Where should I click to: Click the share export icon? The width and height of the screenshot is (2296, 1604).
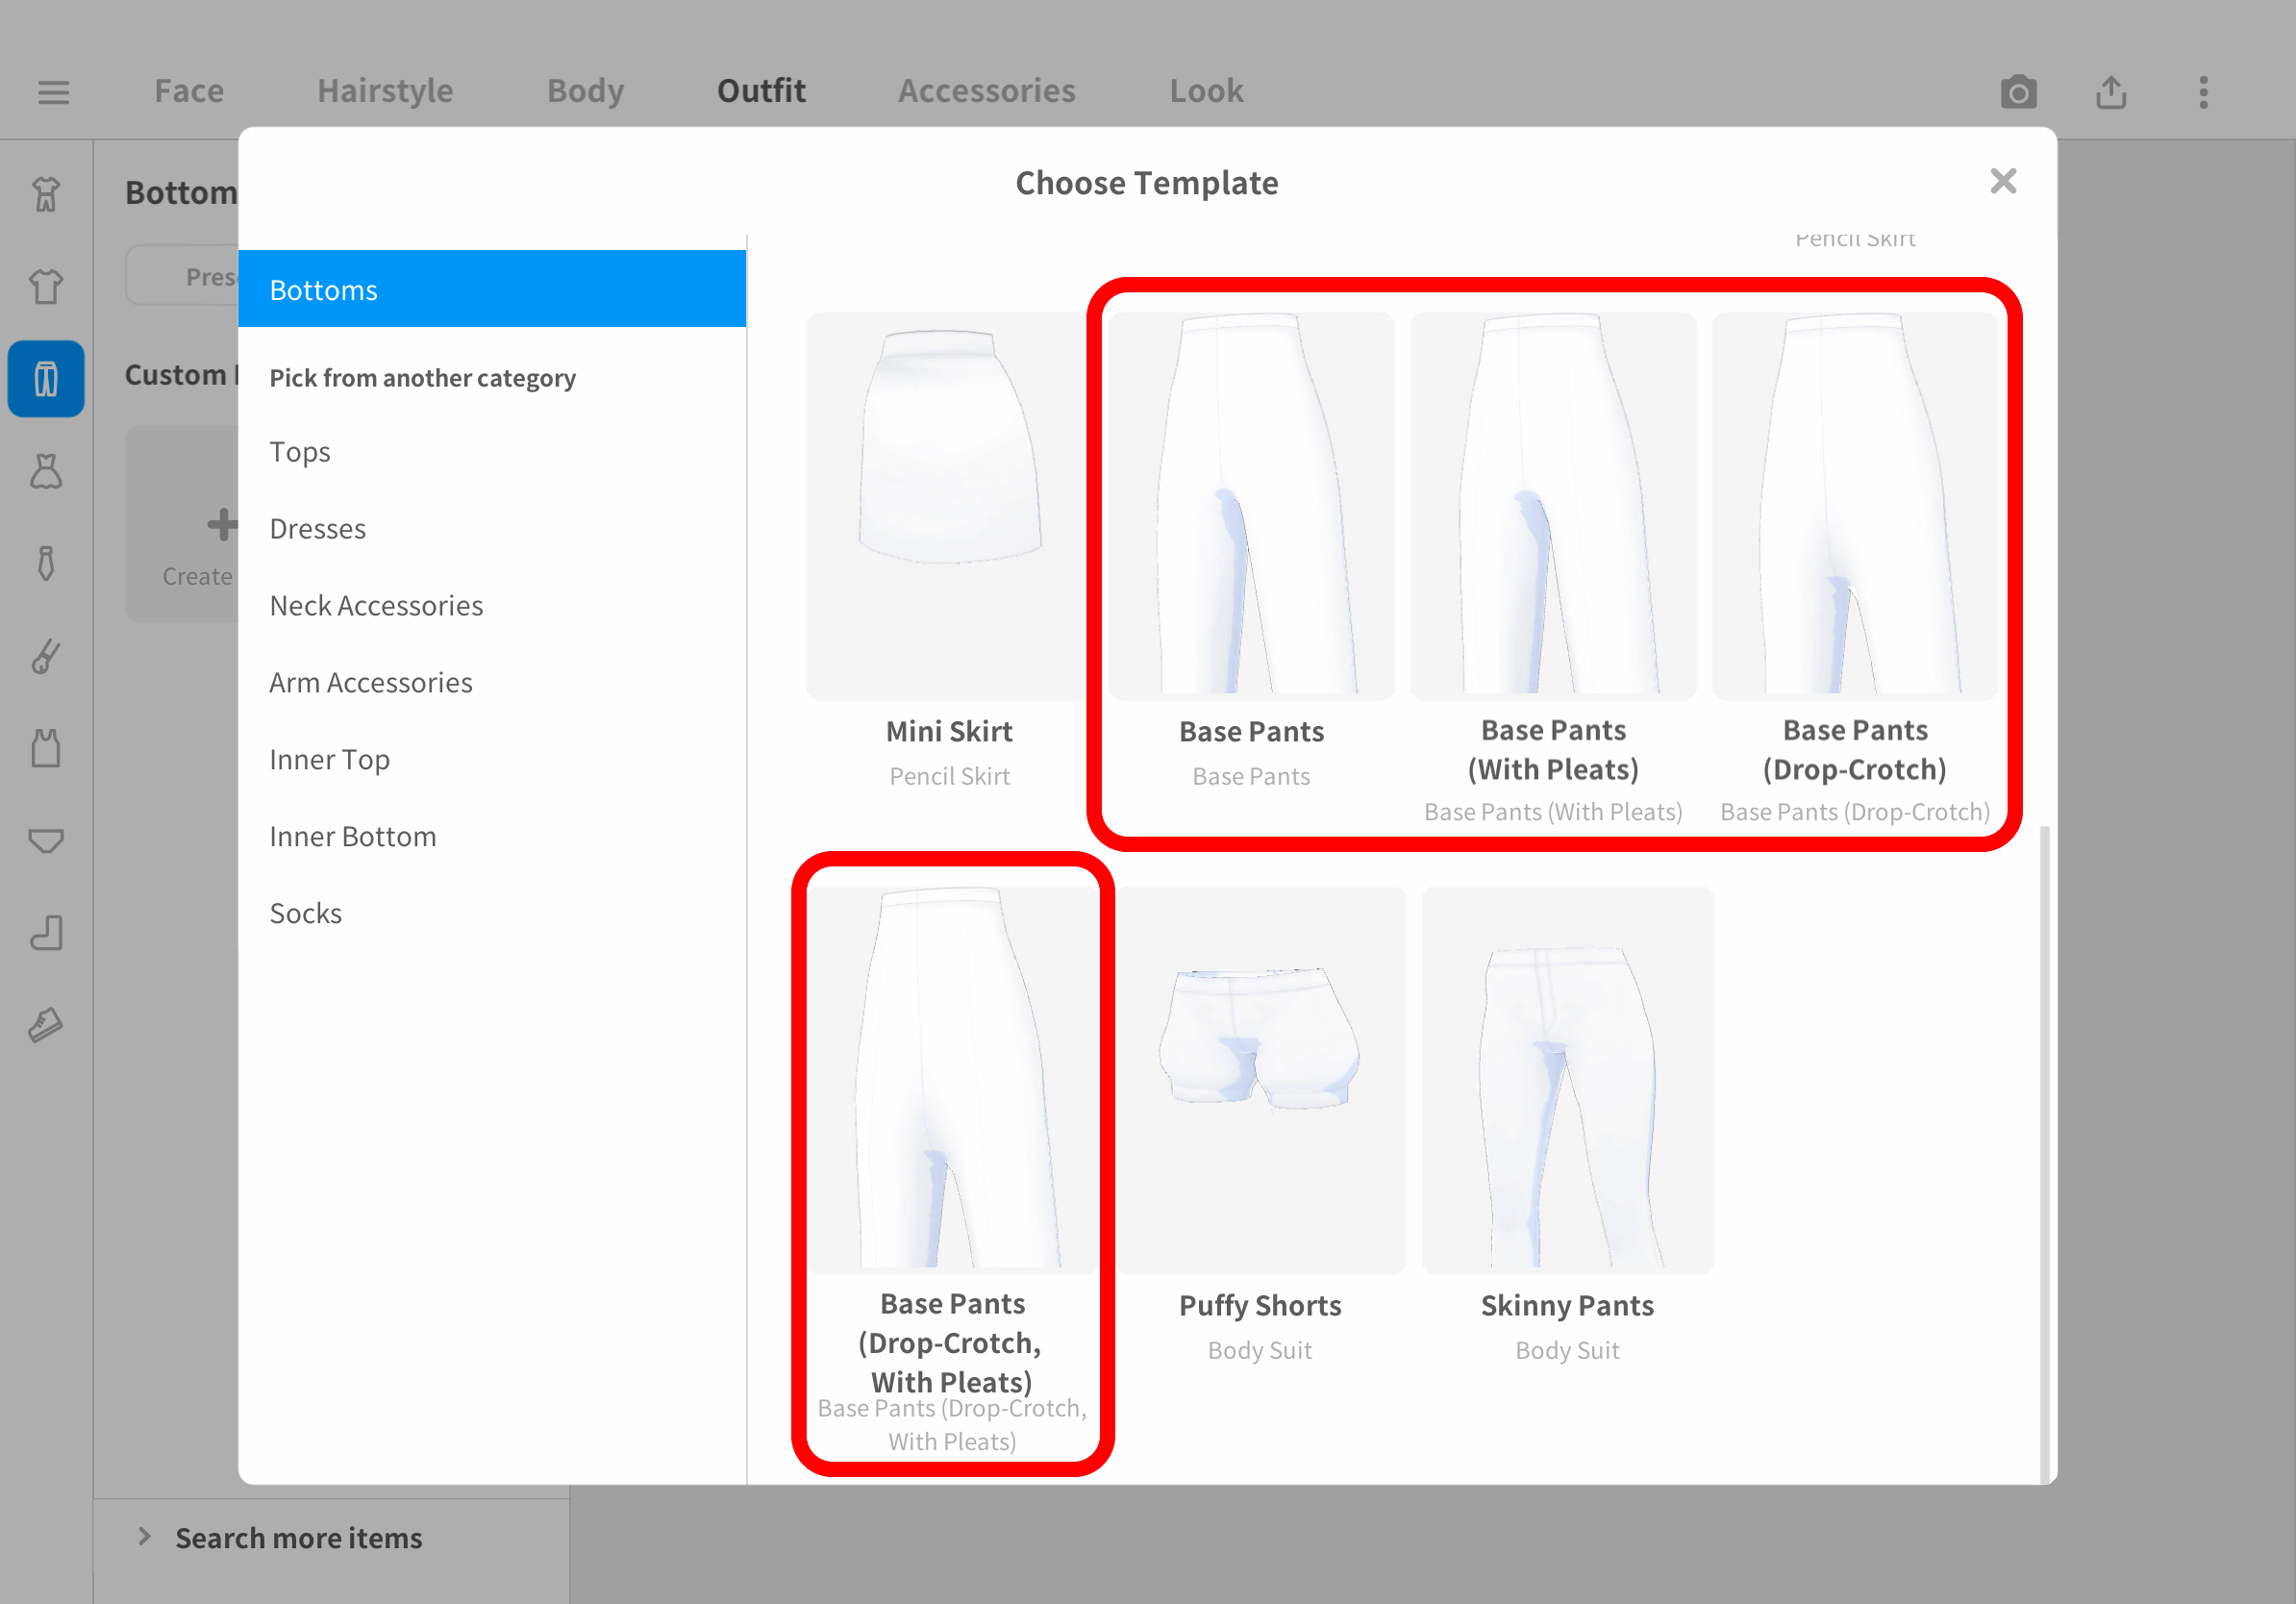[2111, 92]
